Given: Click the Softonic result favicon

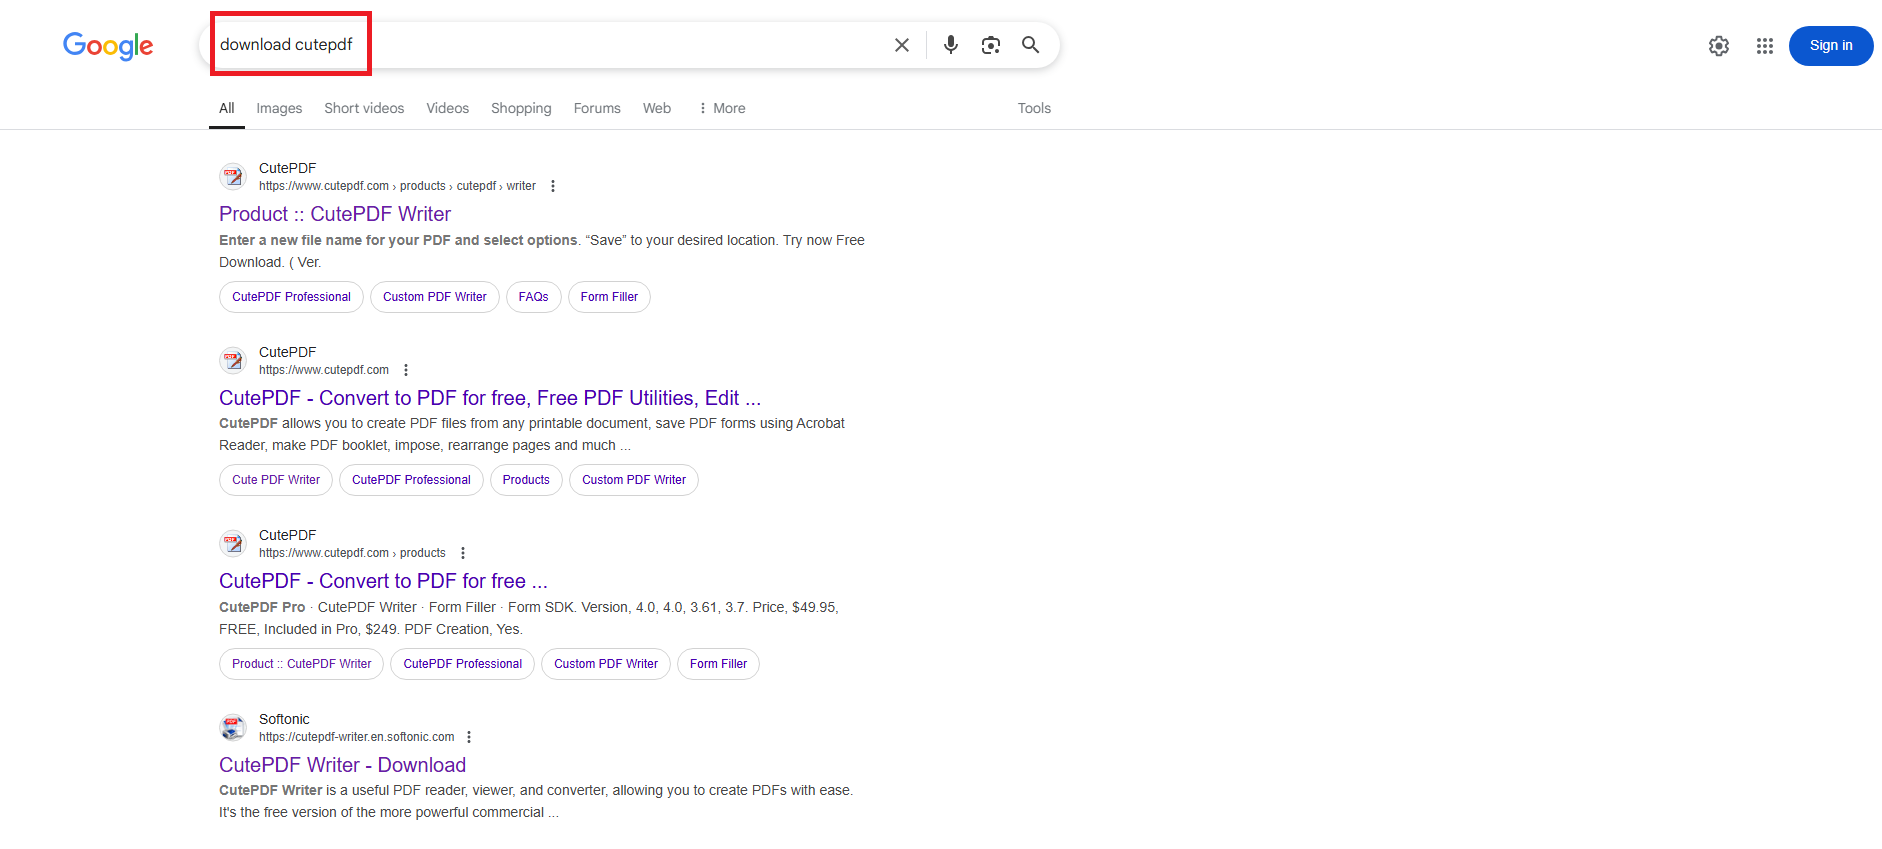Looking at the screenshot, I should pos(233,727).
